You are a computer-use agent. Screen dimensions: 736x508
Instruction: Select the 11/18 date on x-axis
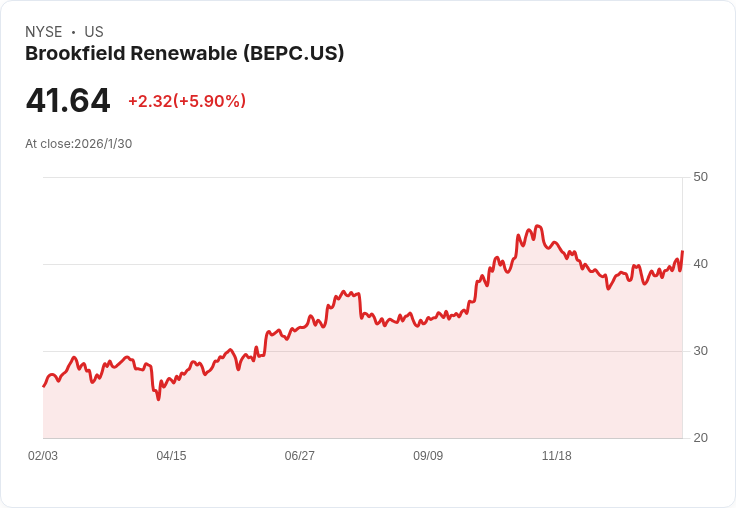coord(557,456)
